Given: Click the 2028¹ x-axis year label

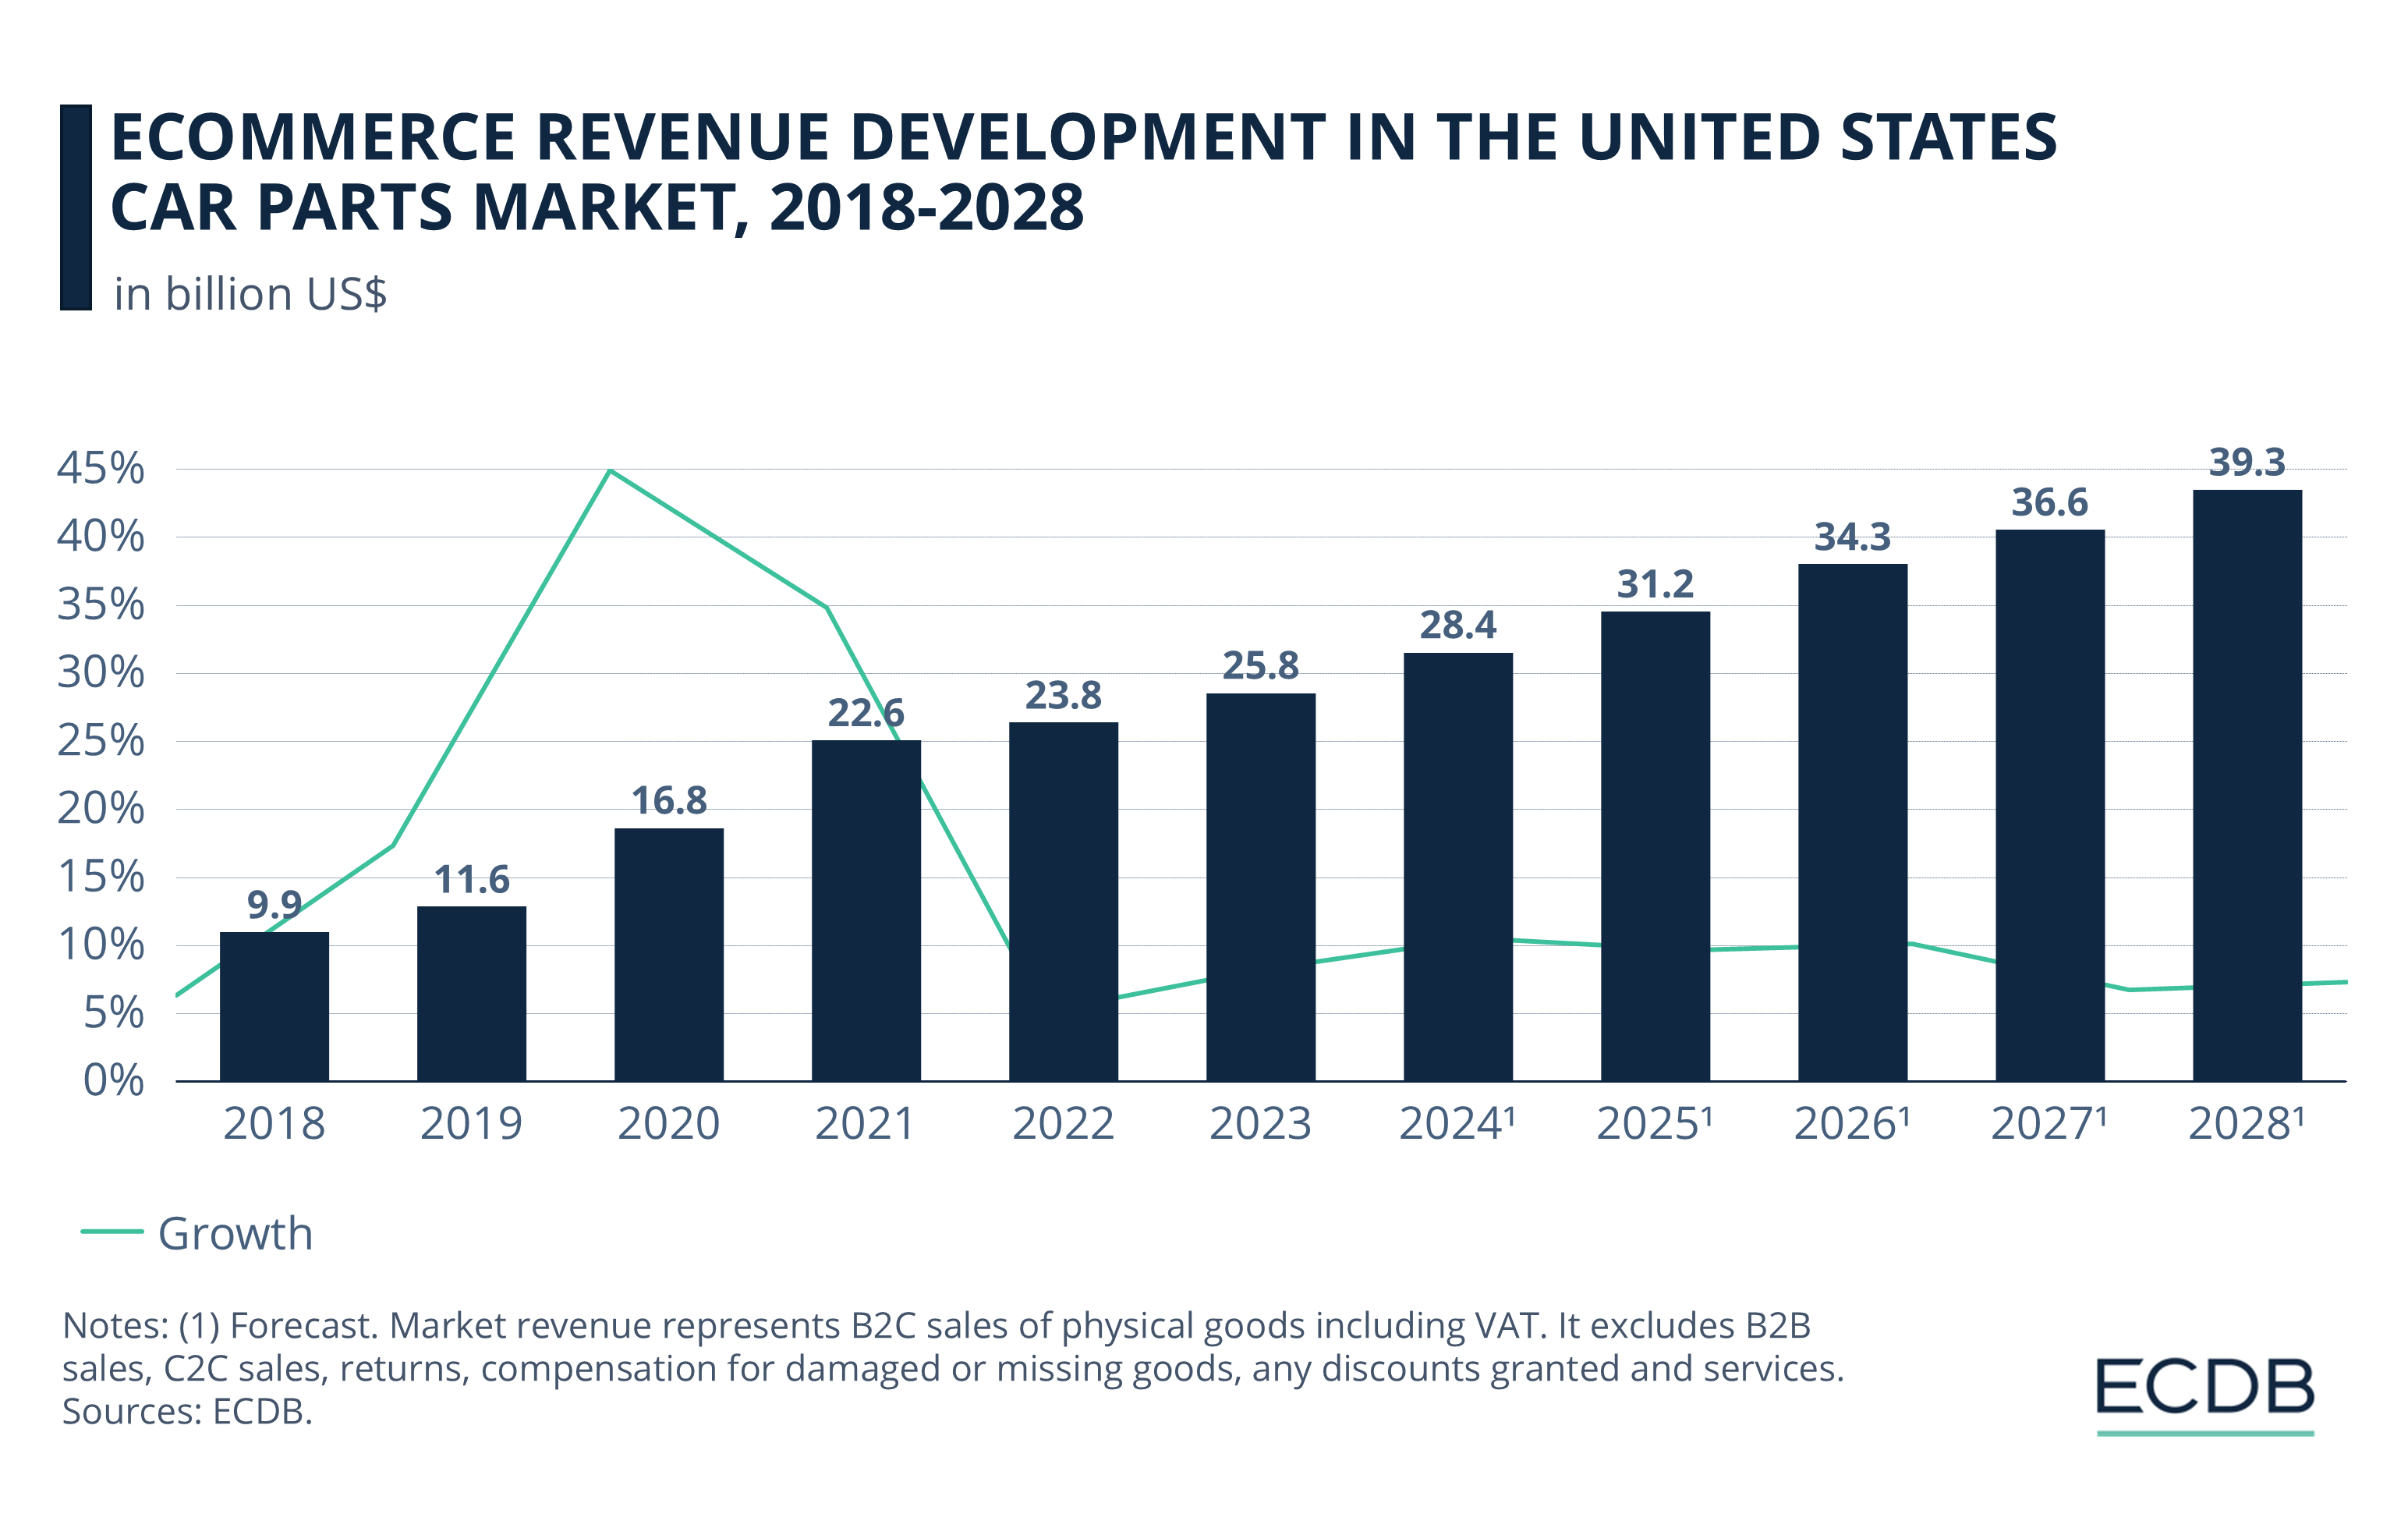Looking at the screenshot, I should pos(2246,1124).
